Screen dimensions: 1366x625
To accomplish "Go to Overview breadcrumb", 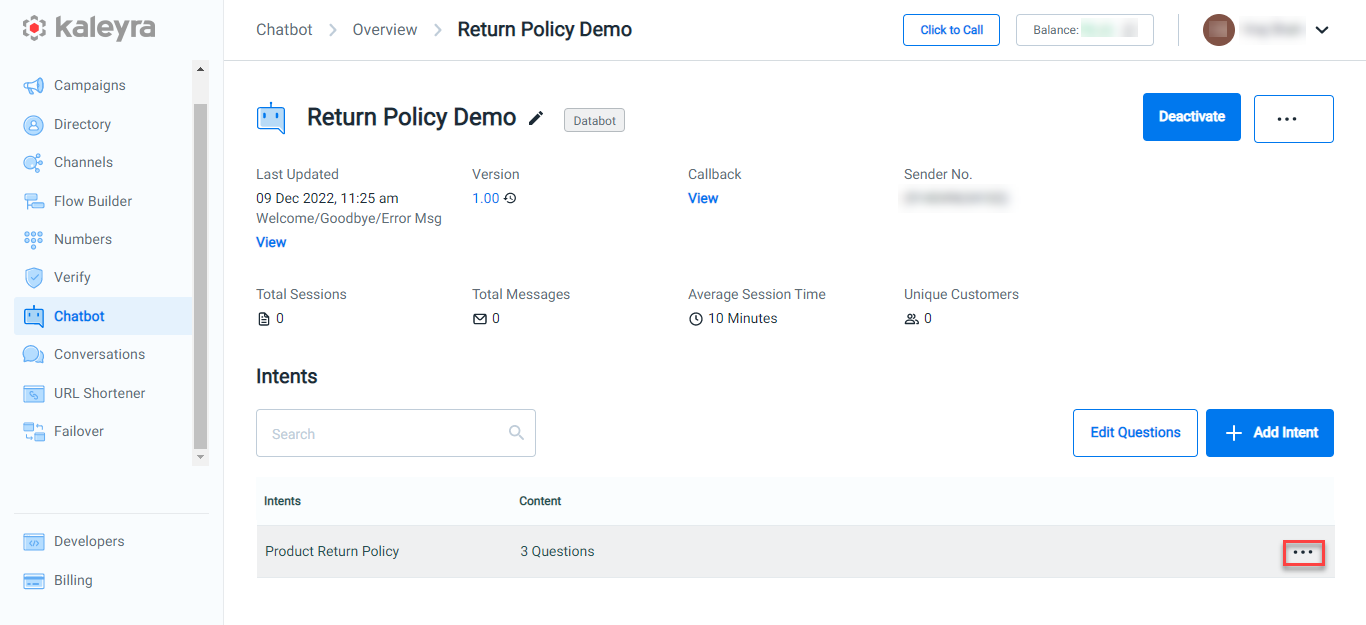I will tap(385, 30).
